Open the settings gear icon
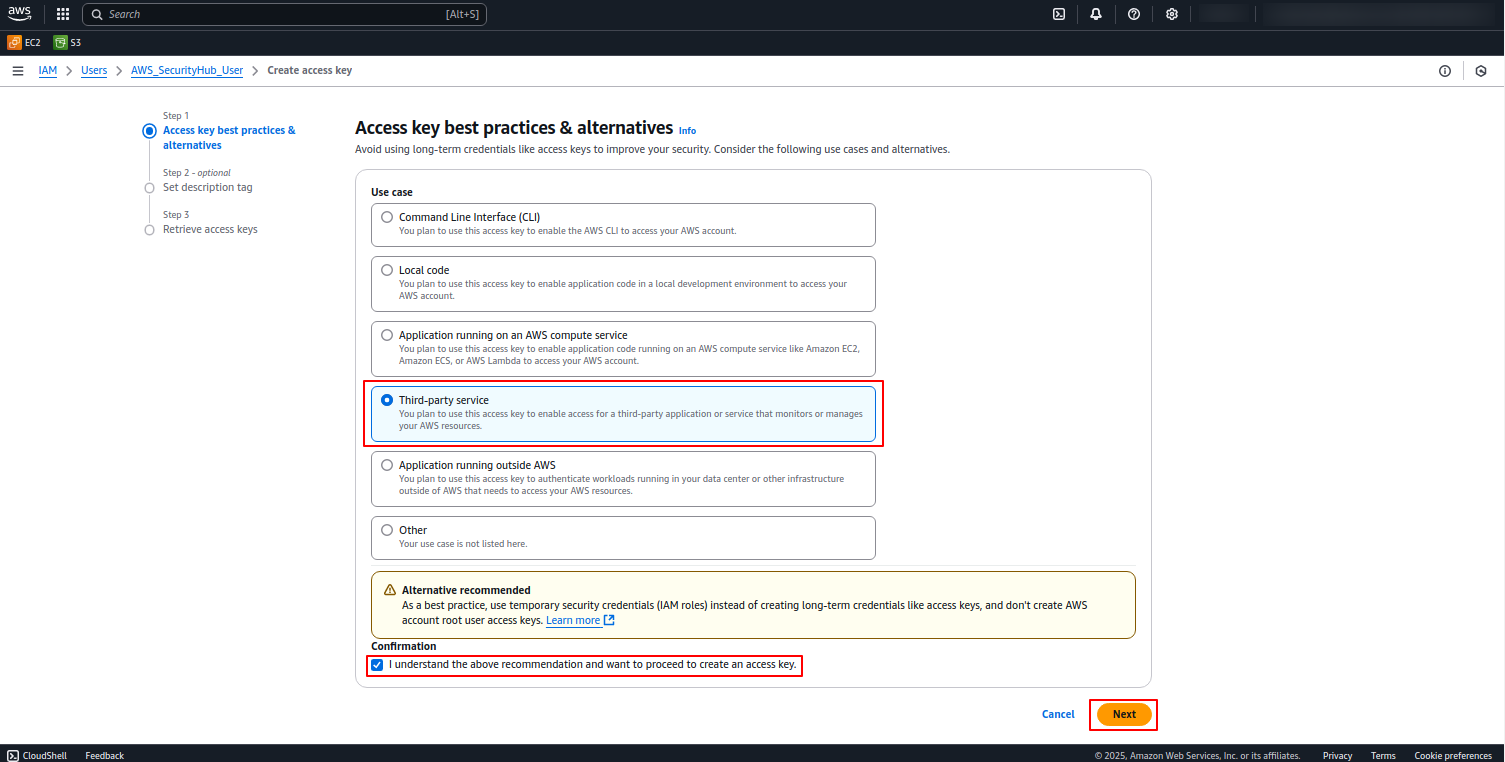The height and width of the screenshot is (762, 1505). 1172,14
